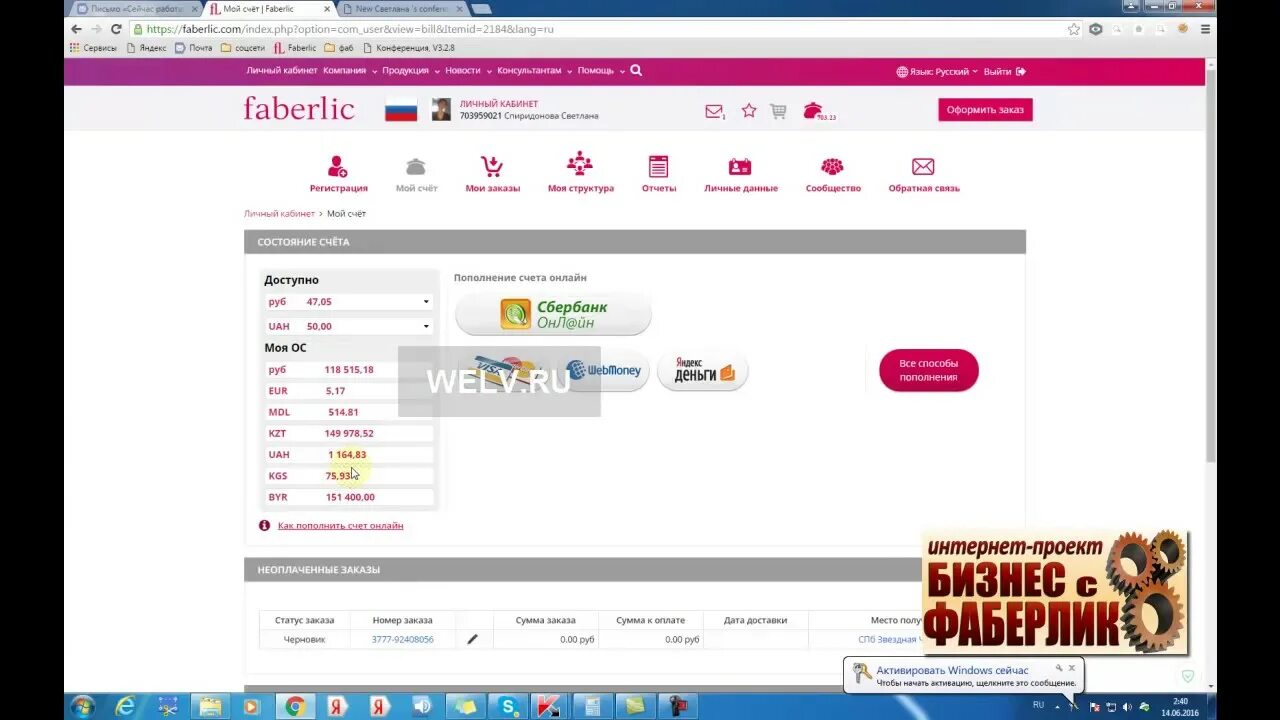
Task: Open the Конференция, V3.2.8 bookmark
Action: click(409, 48)
